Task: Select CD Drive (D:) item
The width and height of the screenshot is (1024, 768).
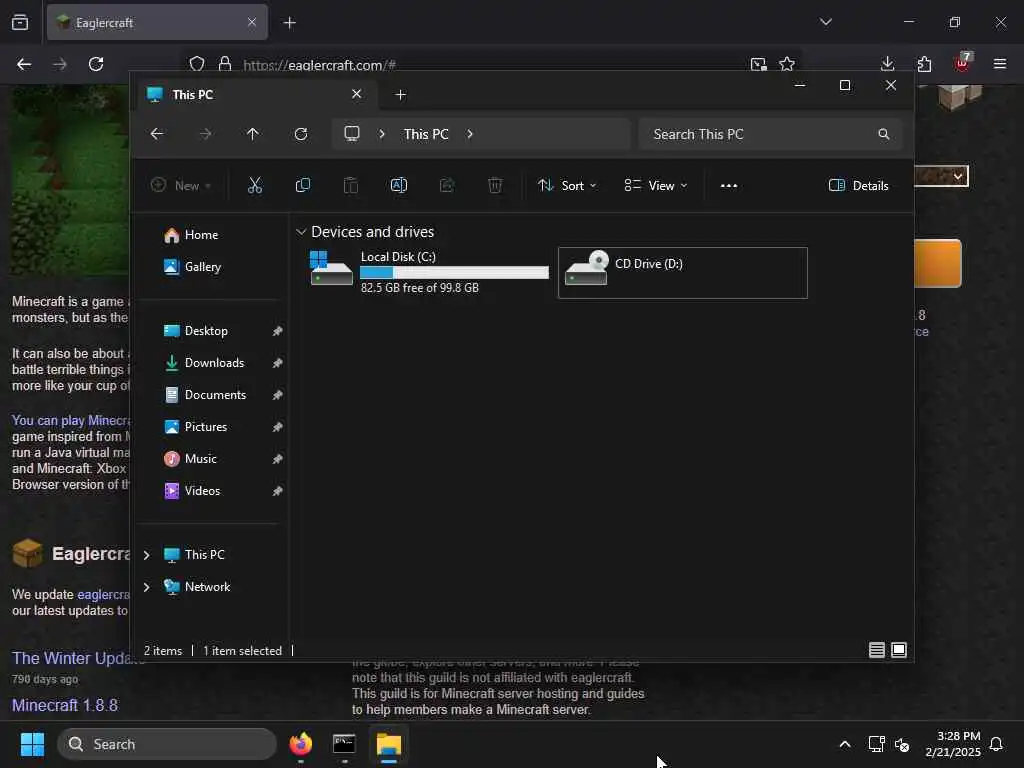Action: tap(682, 272)
